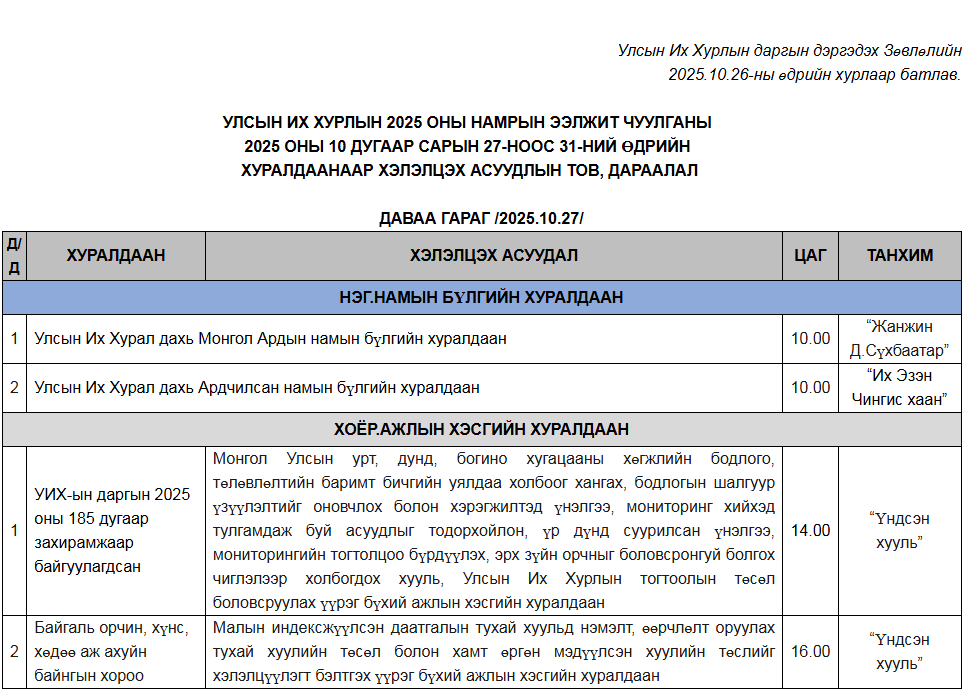The width and height of the screenshot is (965, 691).
Task: Select the Ардчилсан намын бүлгийн хуралдаан row
Action: (257, 388)
